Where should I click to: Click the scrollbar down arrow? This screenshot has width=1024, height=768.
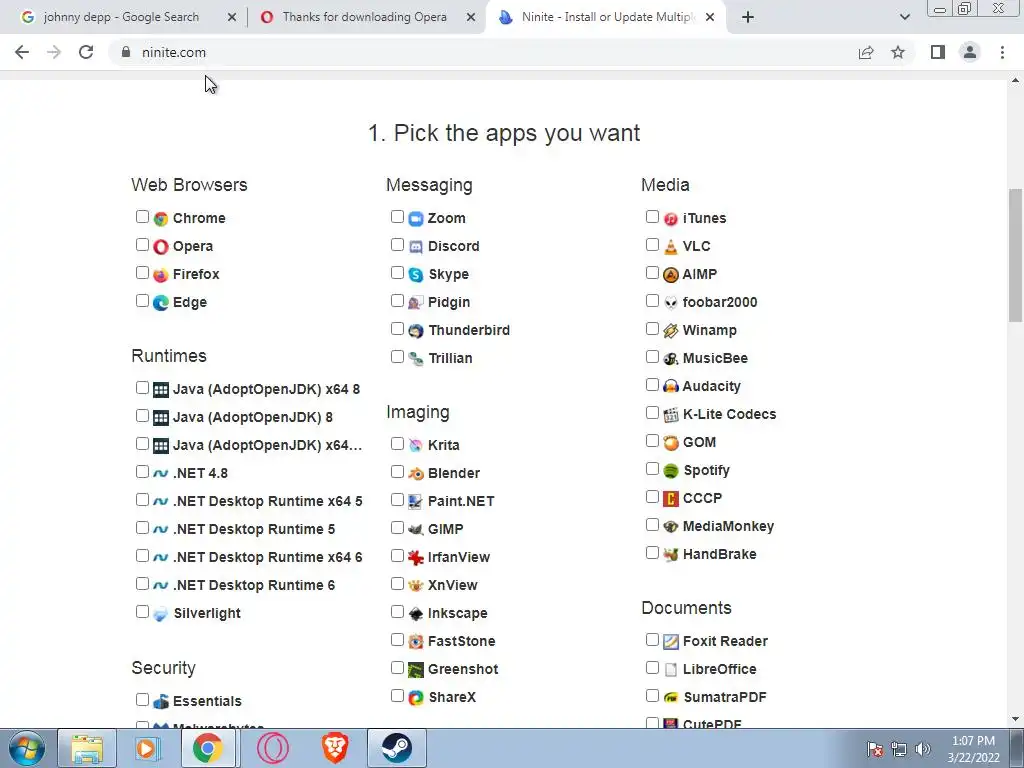click(1015, 719)
